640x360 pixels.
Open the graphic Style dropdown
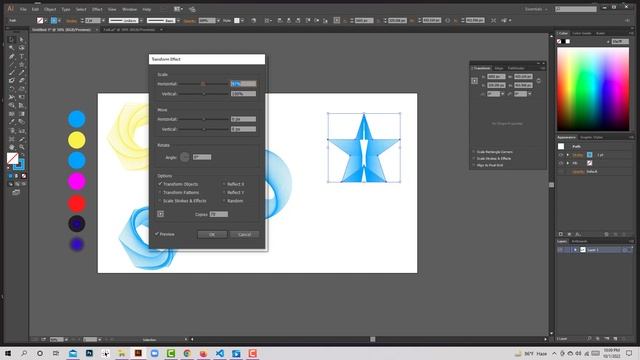242,20
